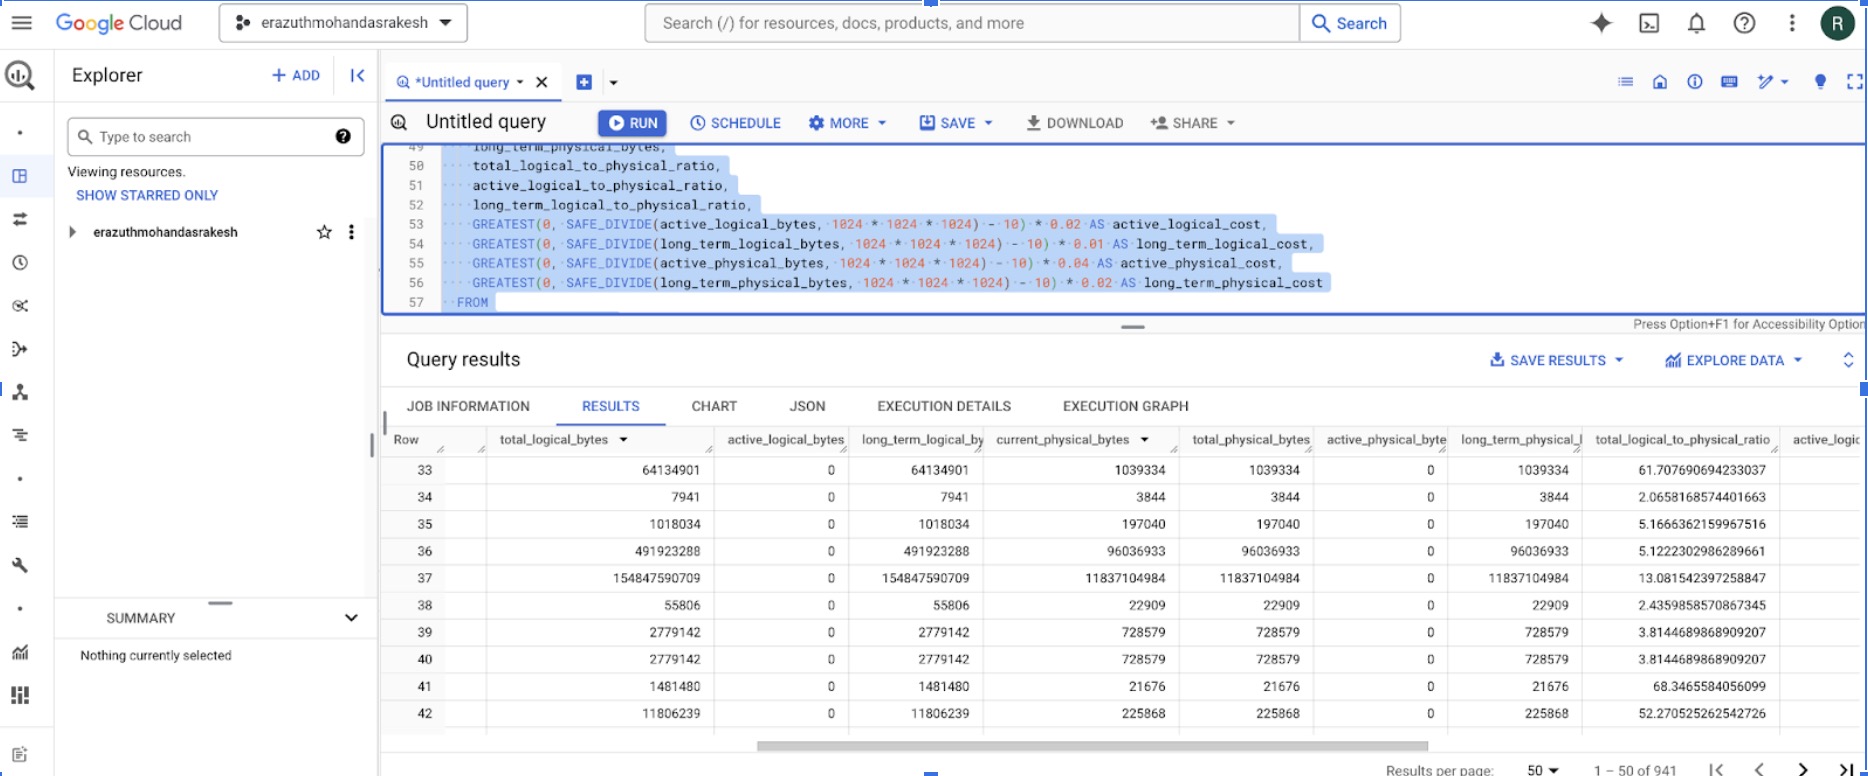Select cell value 154847590709 in total_logical_bytes
The width and height of the screenshot is (1868, 776).
(x=656, y=578)
